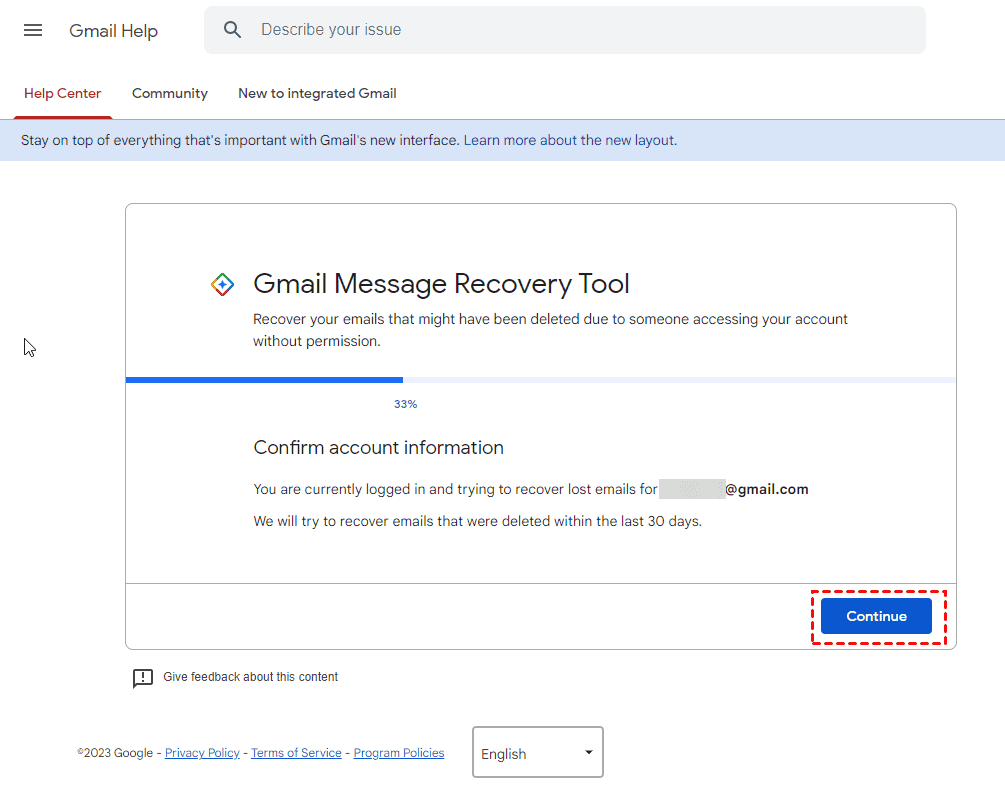
Task: Focus the Describe your issue search field
Action: [564, 30]
